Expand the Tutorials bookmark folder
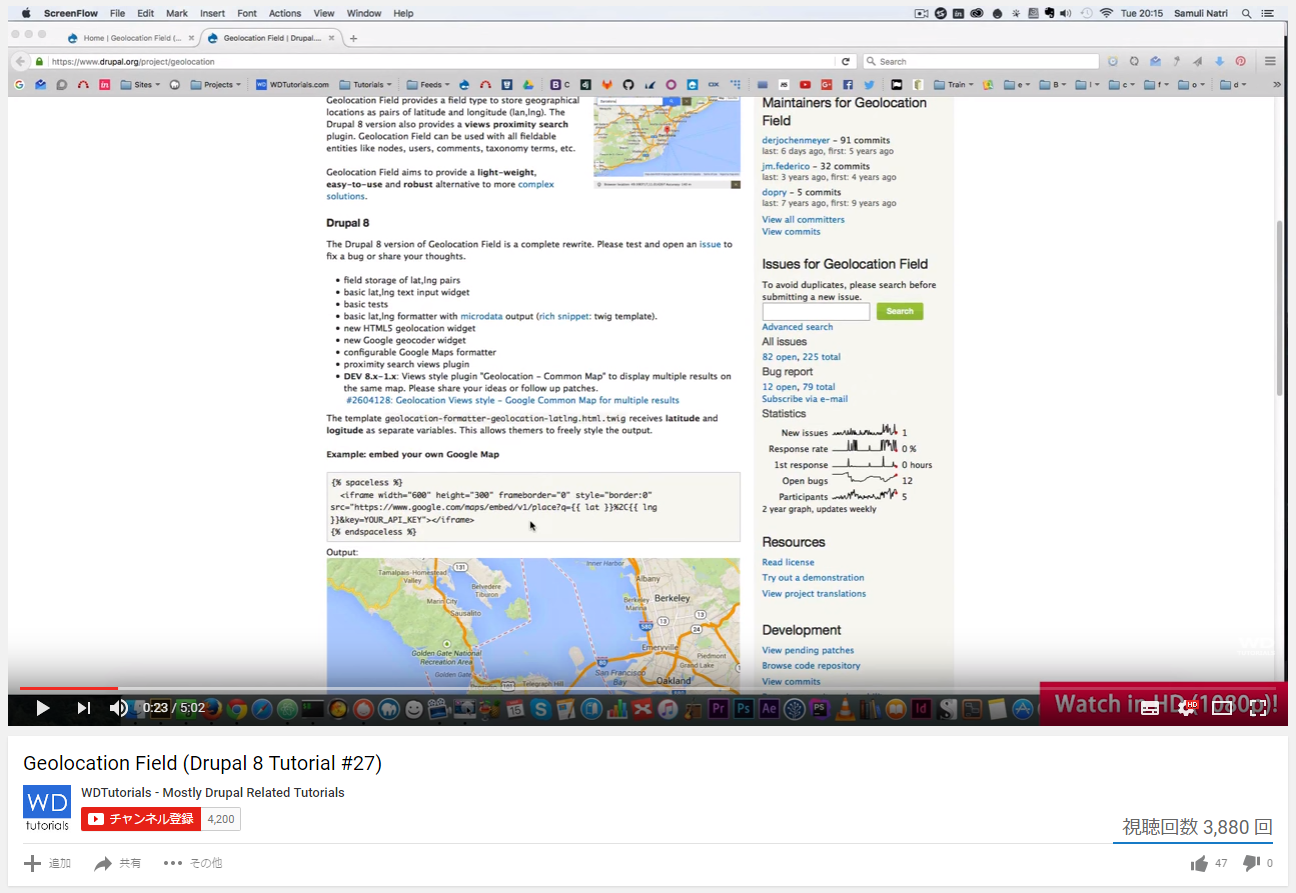Image resolution: width=1296 pixels, height=893 pixels. tap(365, 85)
